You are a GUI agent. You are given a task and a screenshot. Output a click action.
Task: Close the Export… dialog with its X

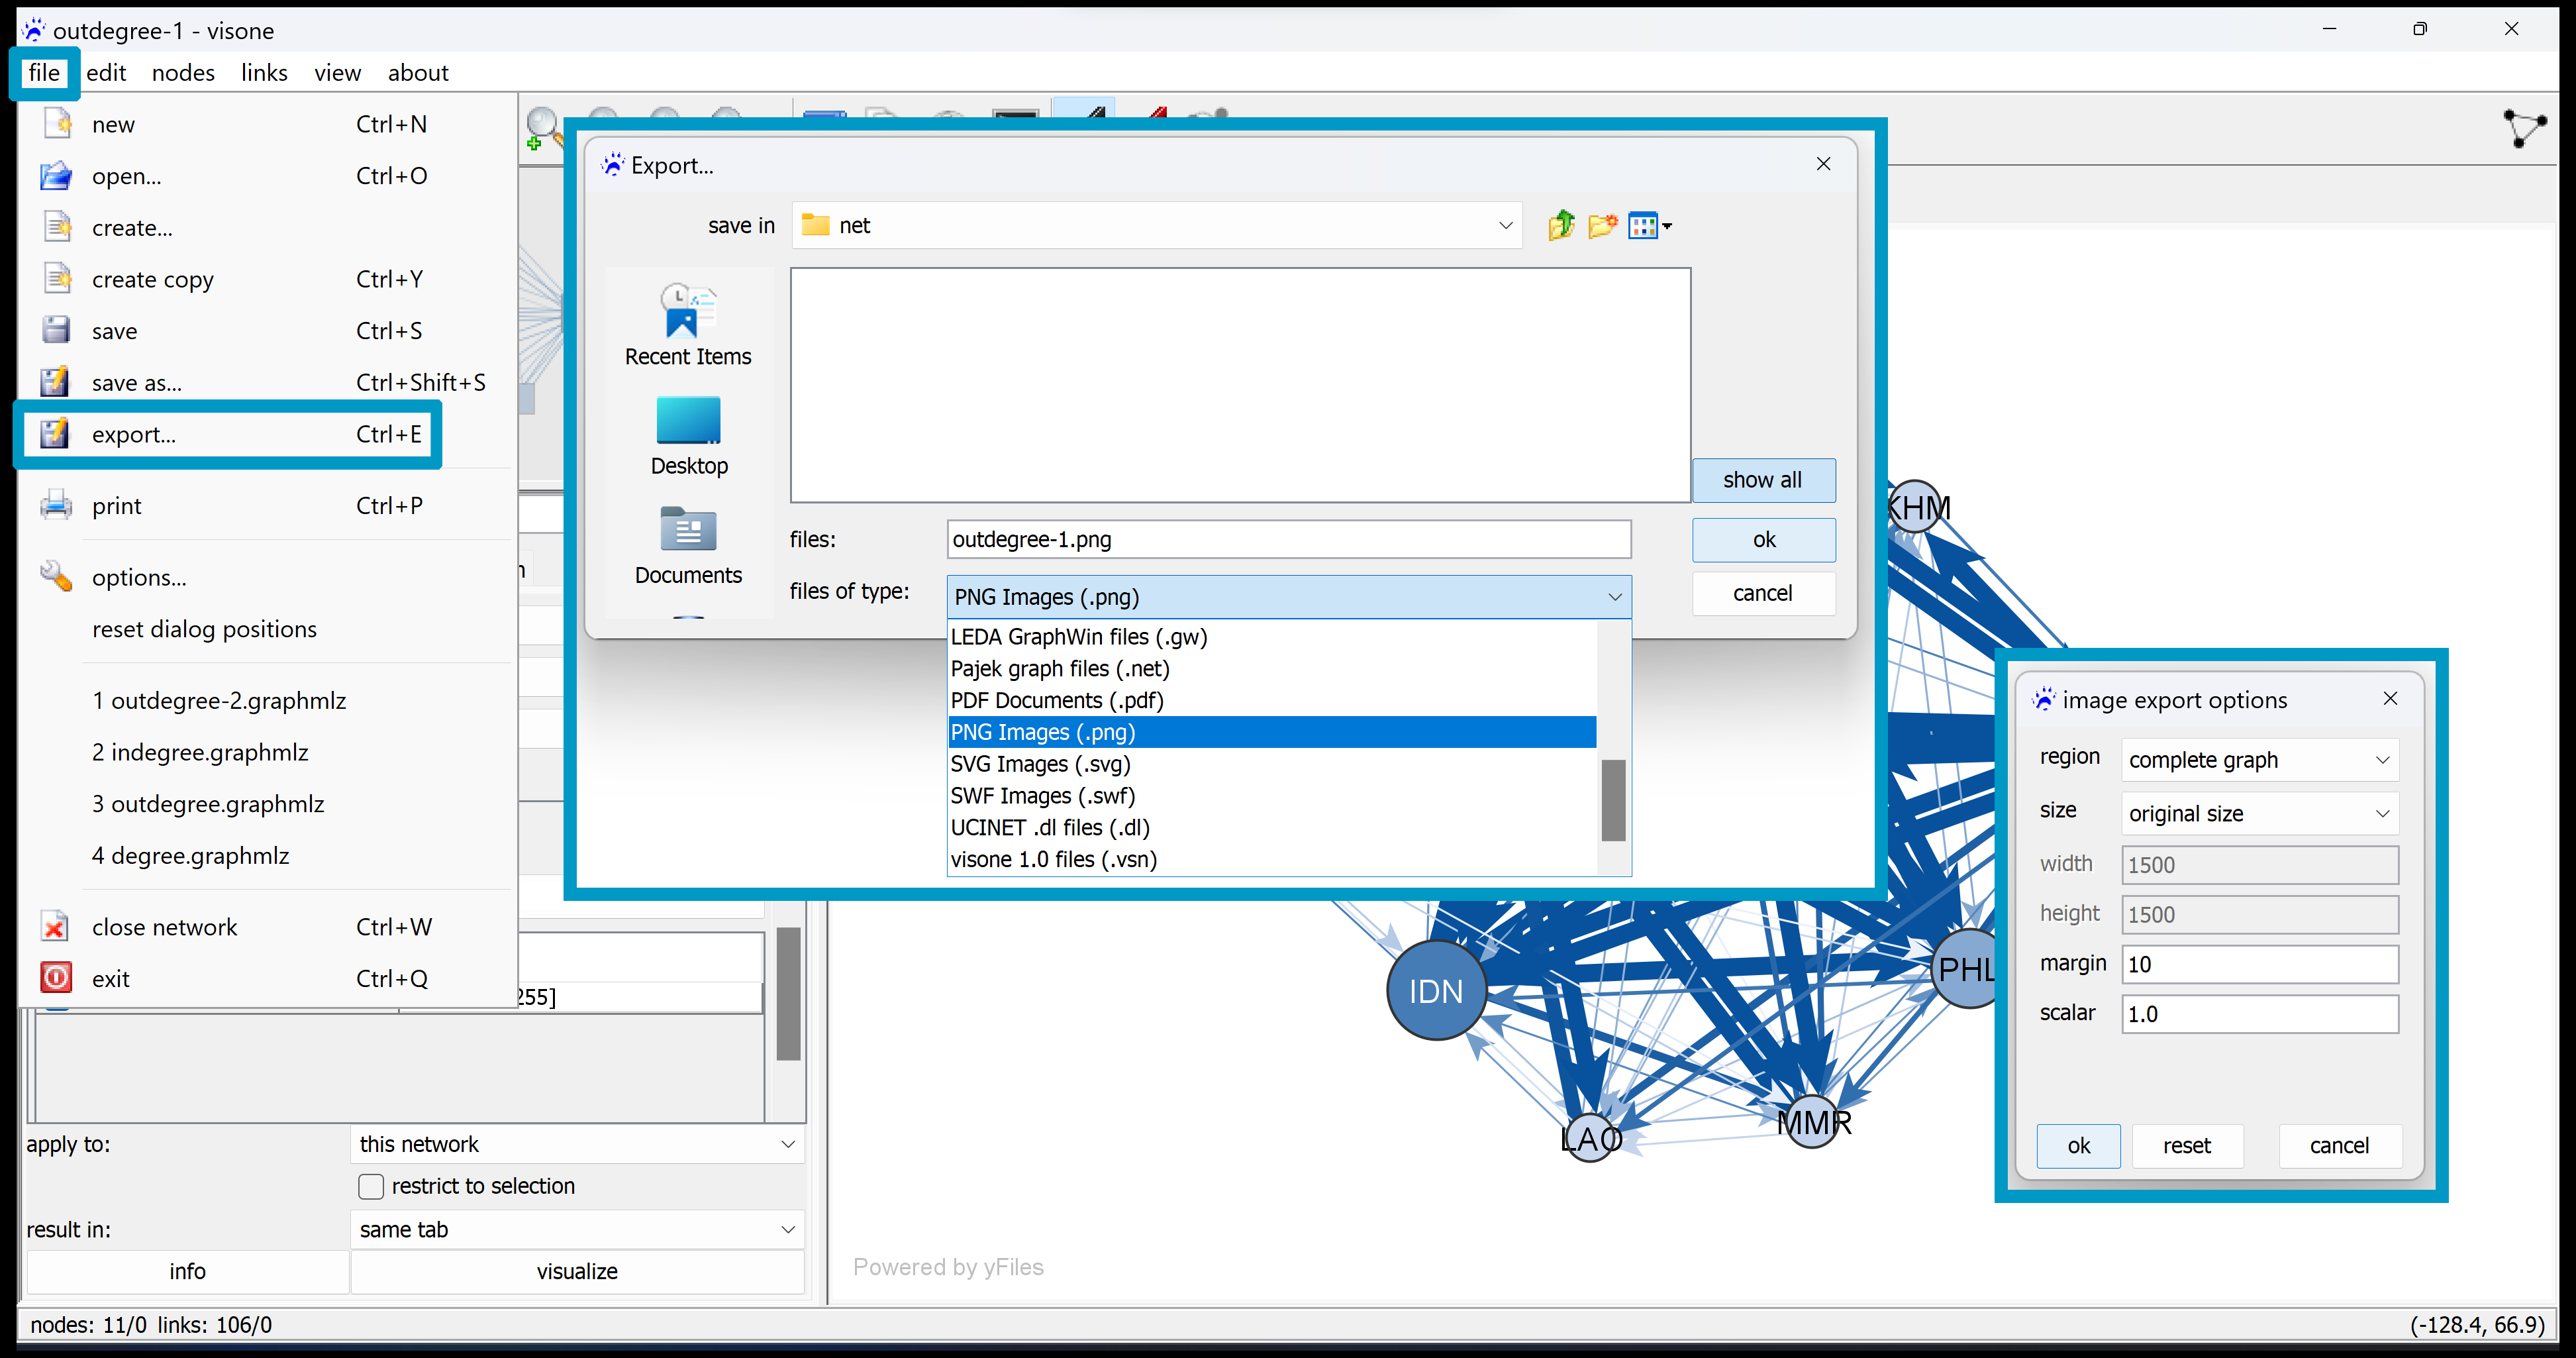(1824, 164)
